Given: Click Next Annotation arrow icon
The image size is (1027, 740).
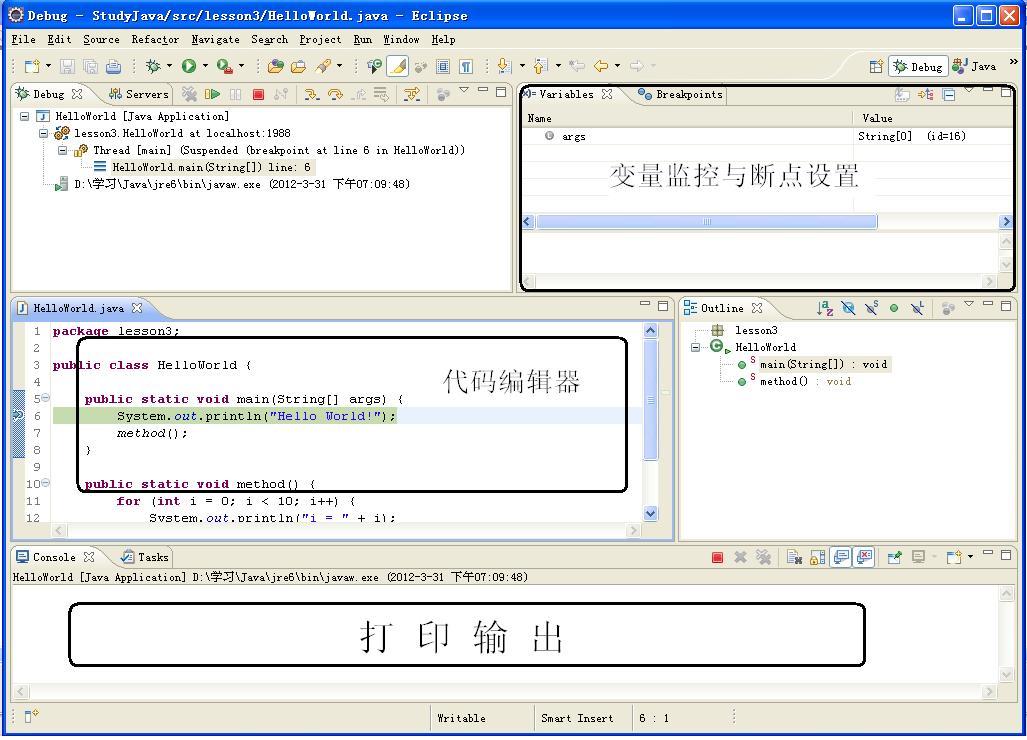Looking at the screenshot, I should coord(504,65).
